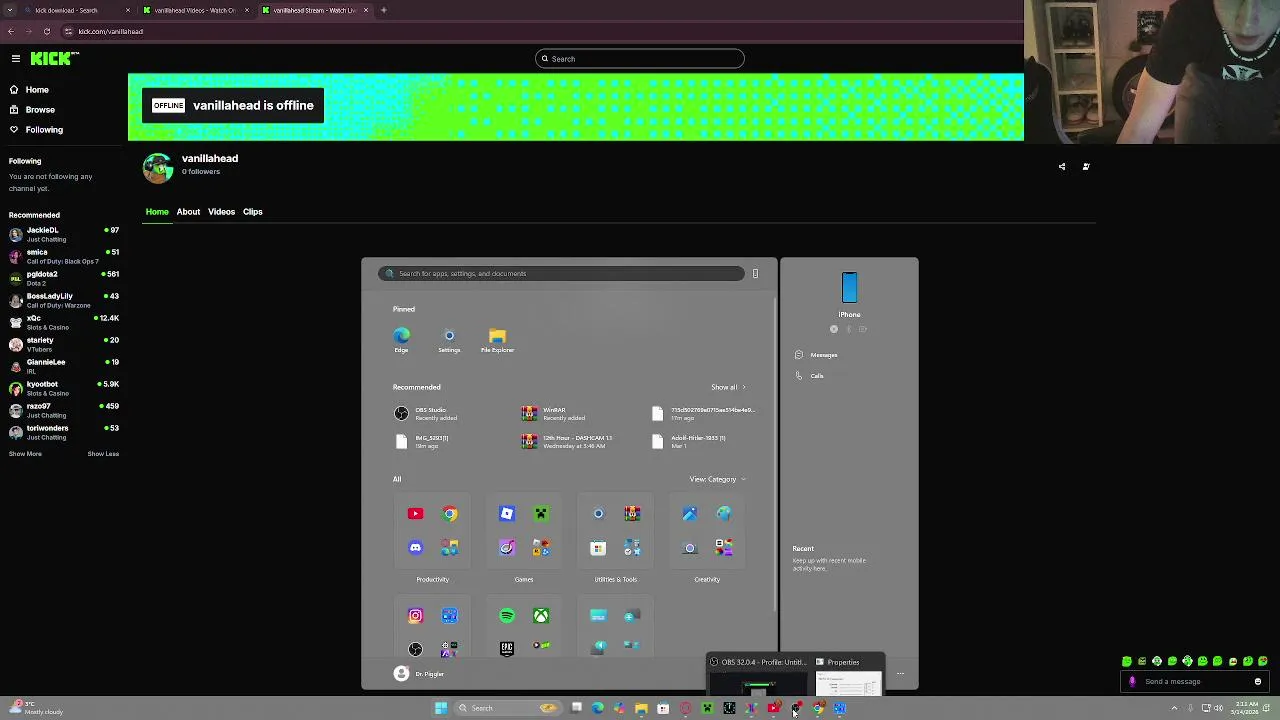The width and height of the screenshot is (1280, 720).
Task: Open File Explorer from the taskbar
Action: 641,708
